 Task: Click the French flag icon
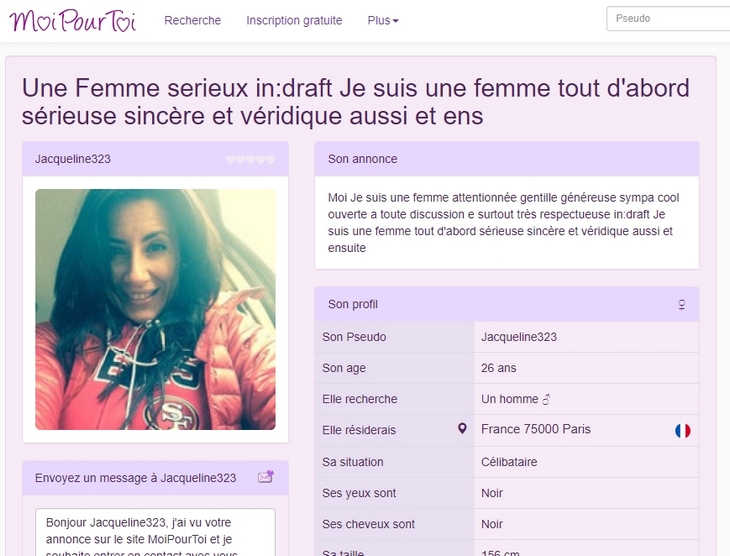683,431
